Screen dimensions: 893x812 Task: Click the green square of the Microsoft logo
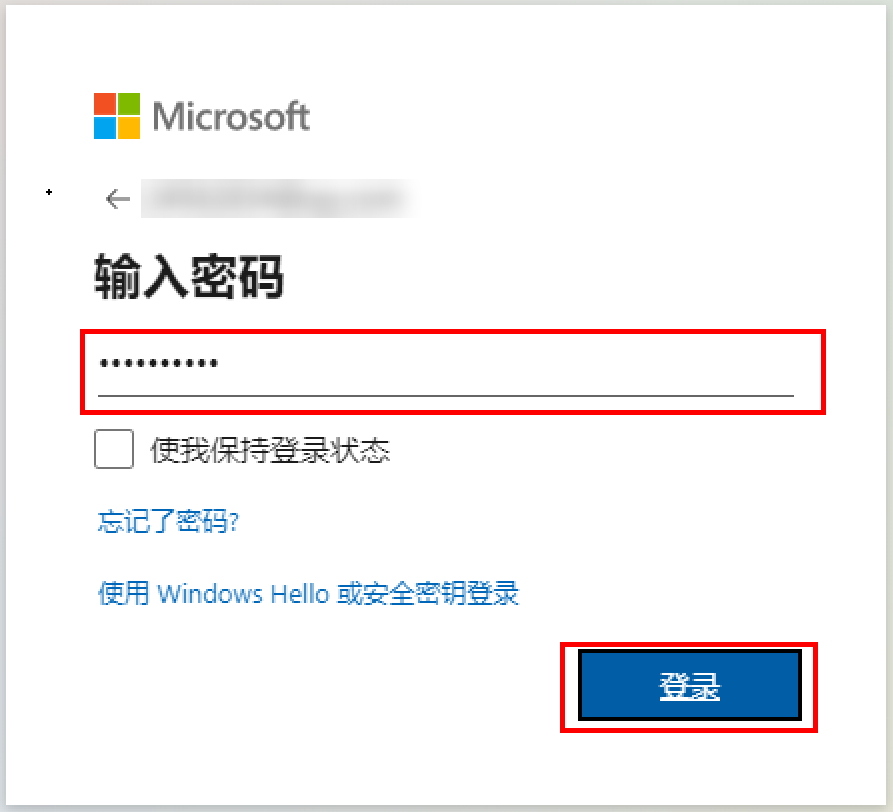[x=129, y=104]
